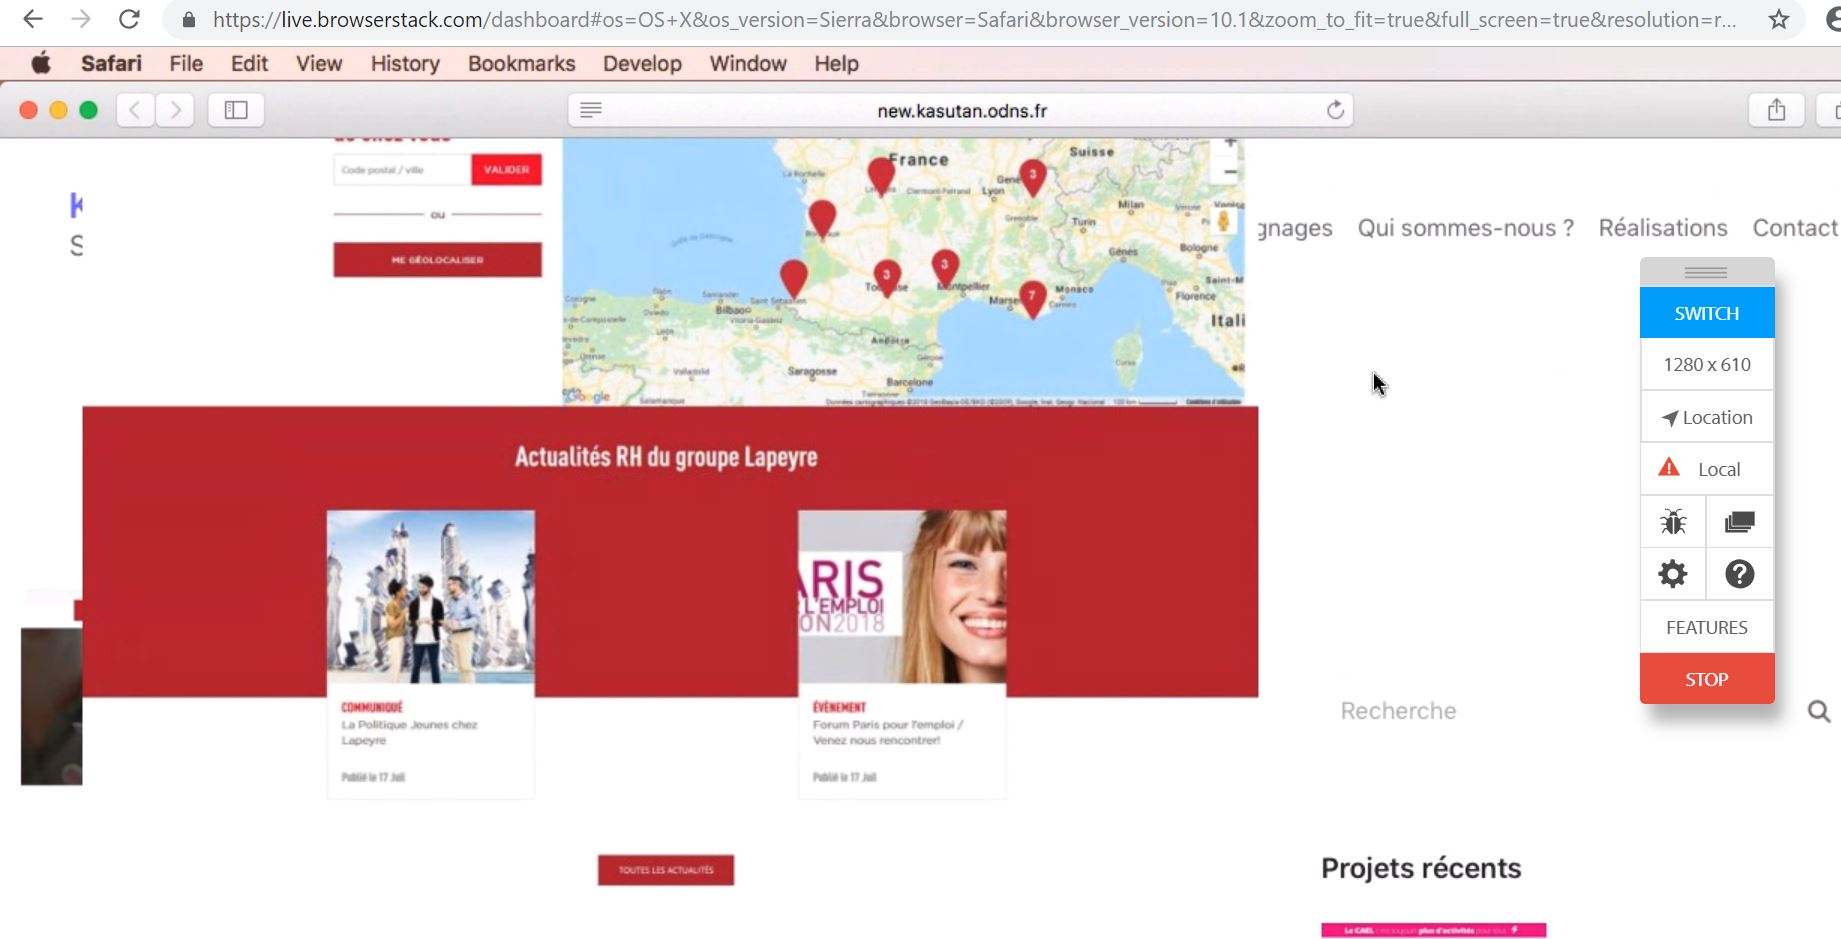Click the TOUTES LES ACTUALITÉS button
Viewport: 1841px width, 939px height.
(x=666, y=870)
